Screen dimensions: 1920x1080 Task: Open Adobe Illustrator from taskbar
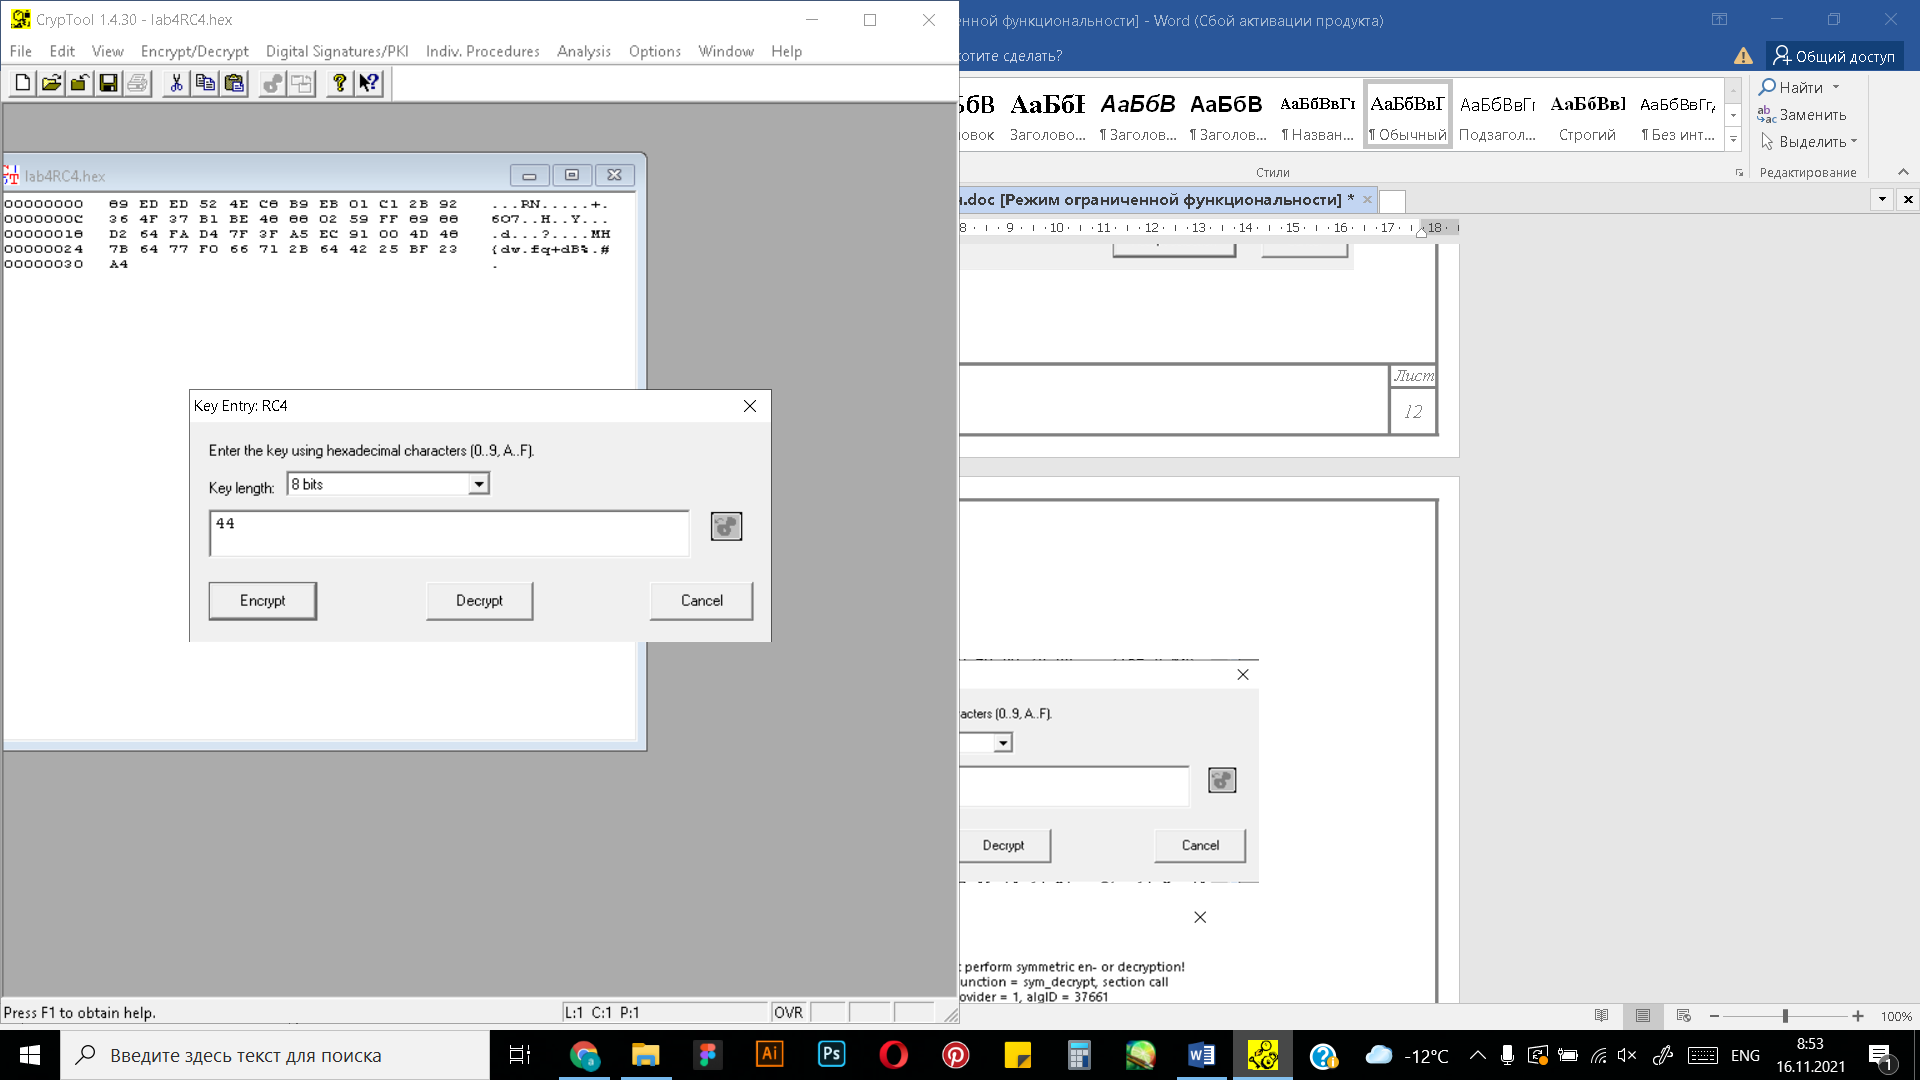coord(770,1055)
